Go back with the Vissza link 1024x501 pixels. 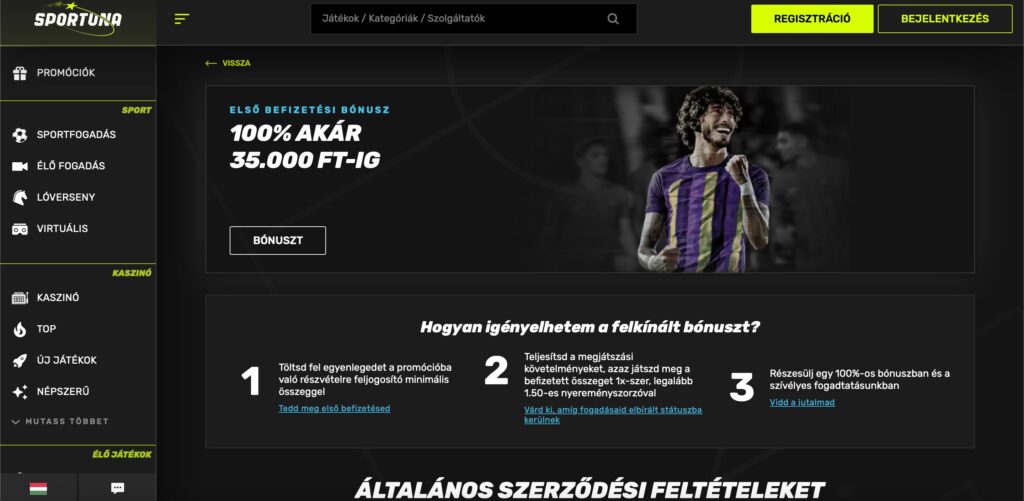click(228, 63)
